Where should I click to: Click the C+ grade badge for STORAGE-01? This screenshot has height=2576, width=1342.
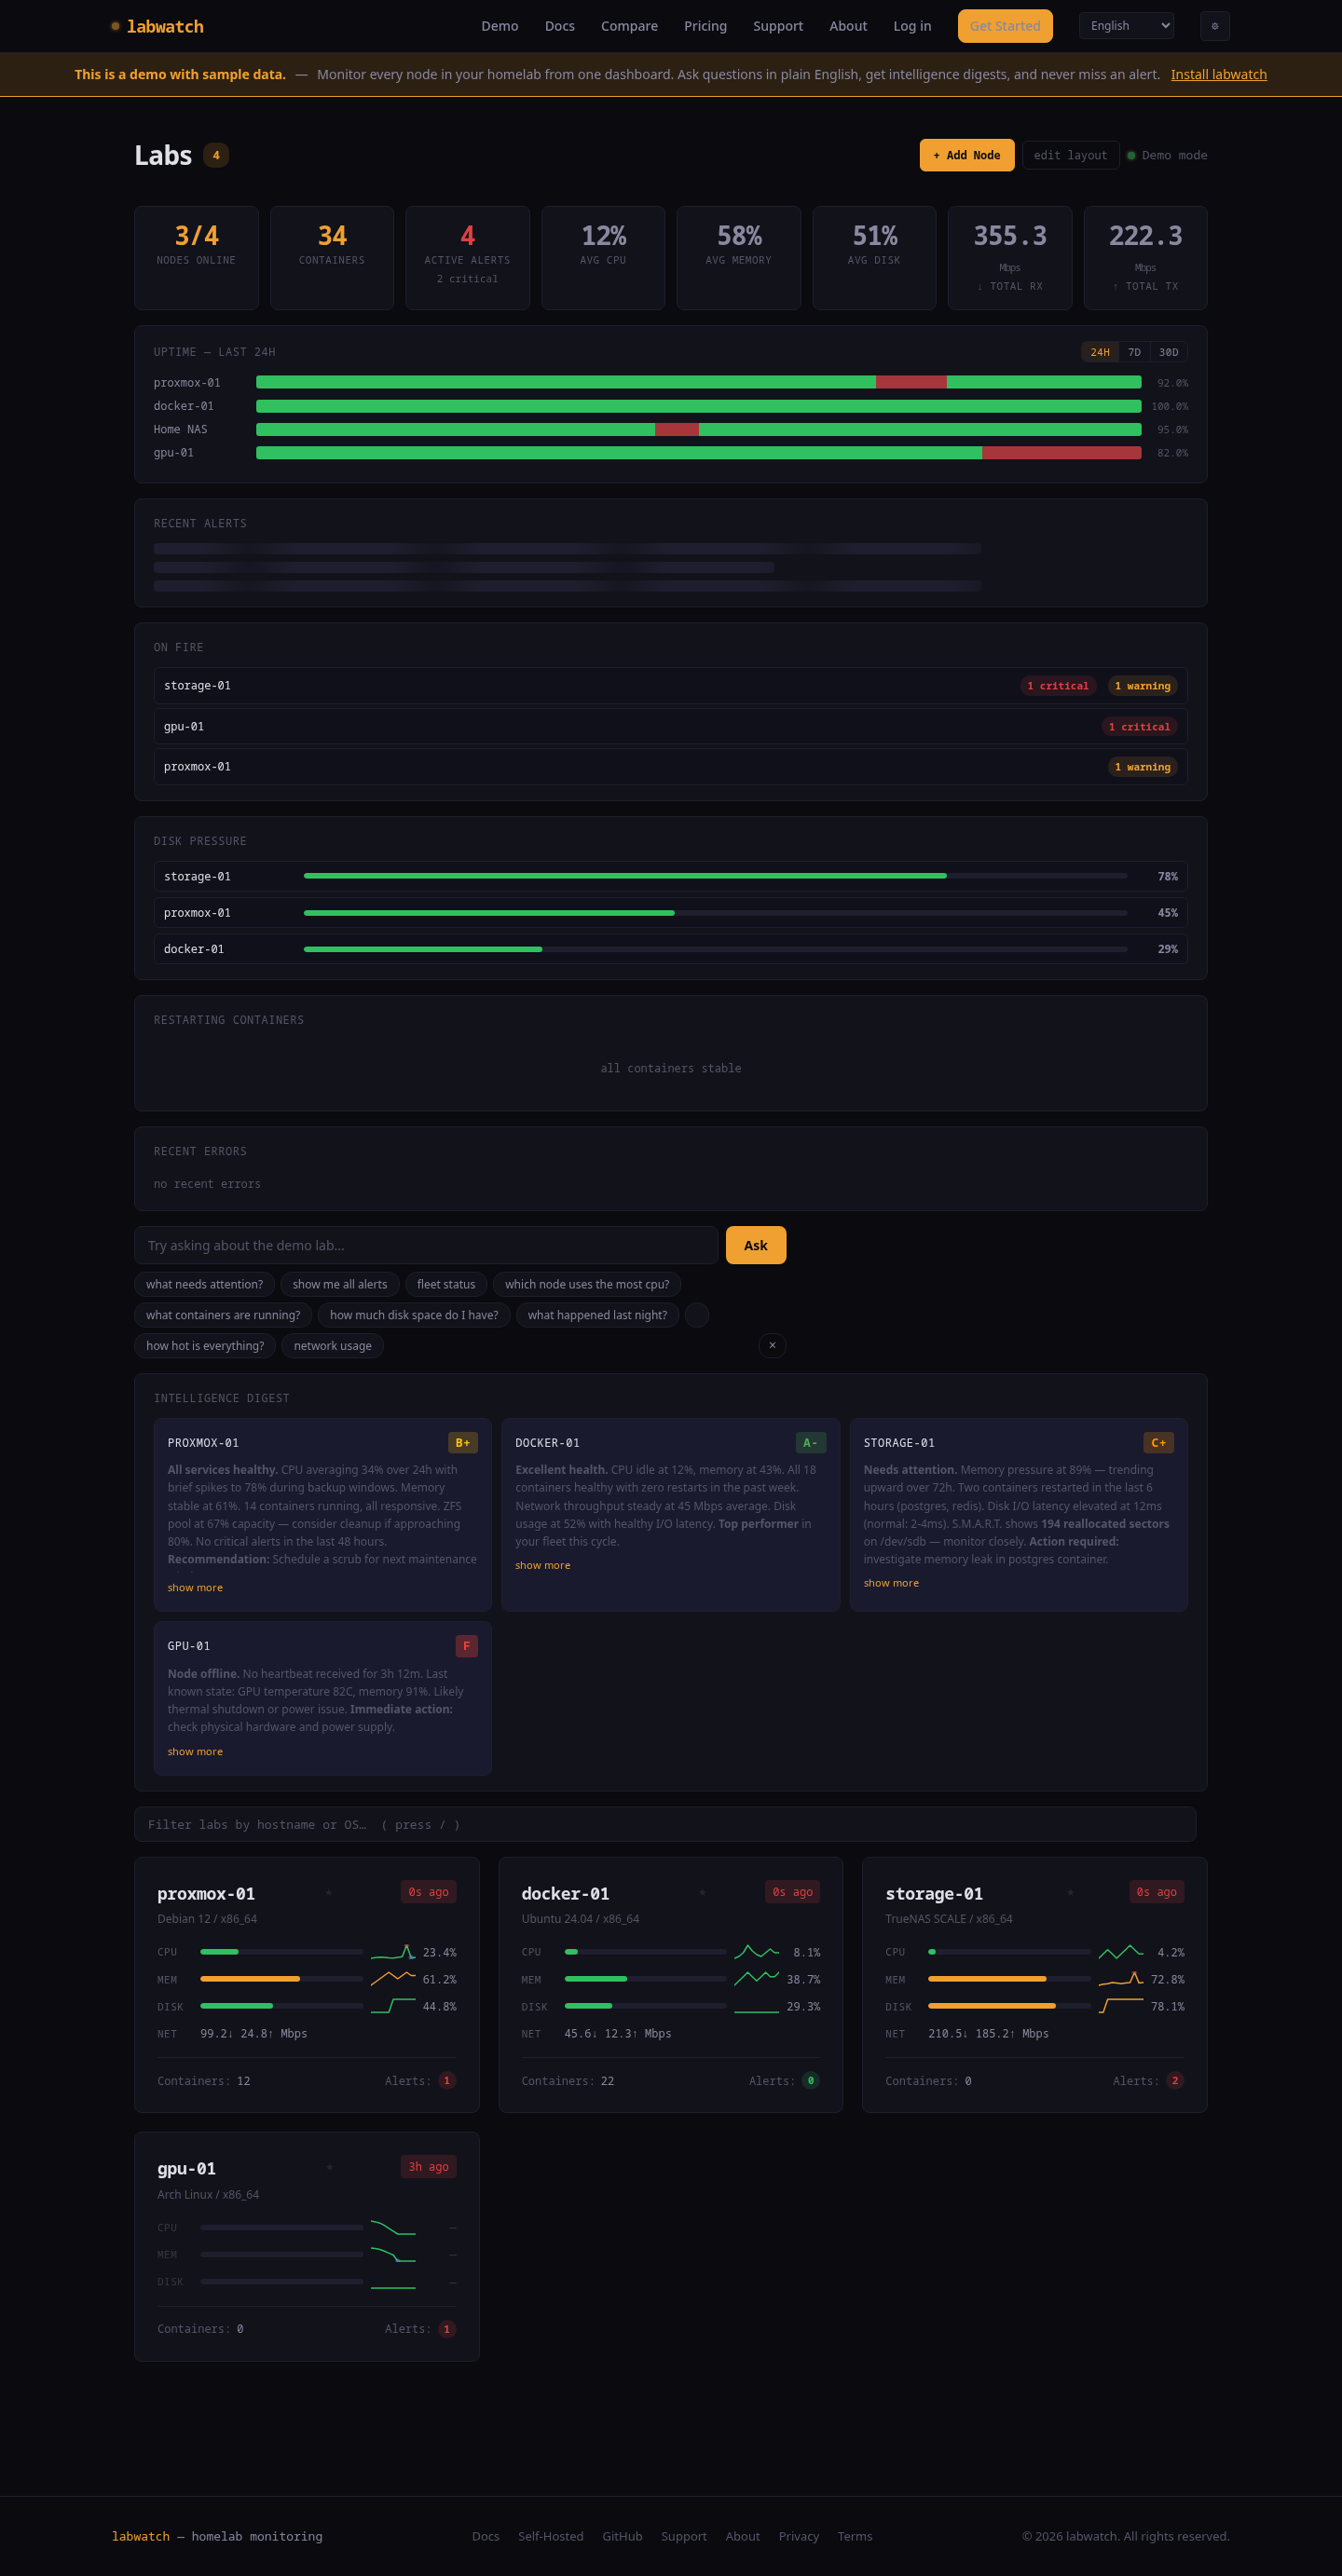1158,1442
